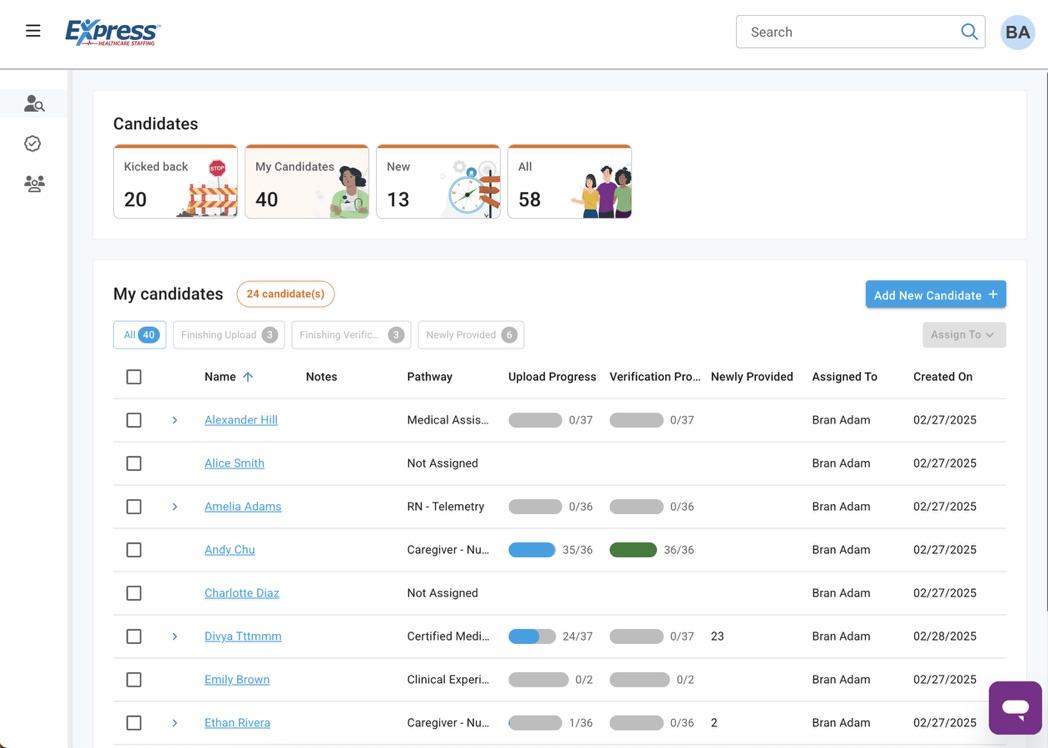Select the candidate search sidebar icon
The height and width of the screenshot is (748, 1048).
34,104
